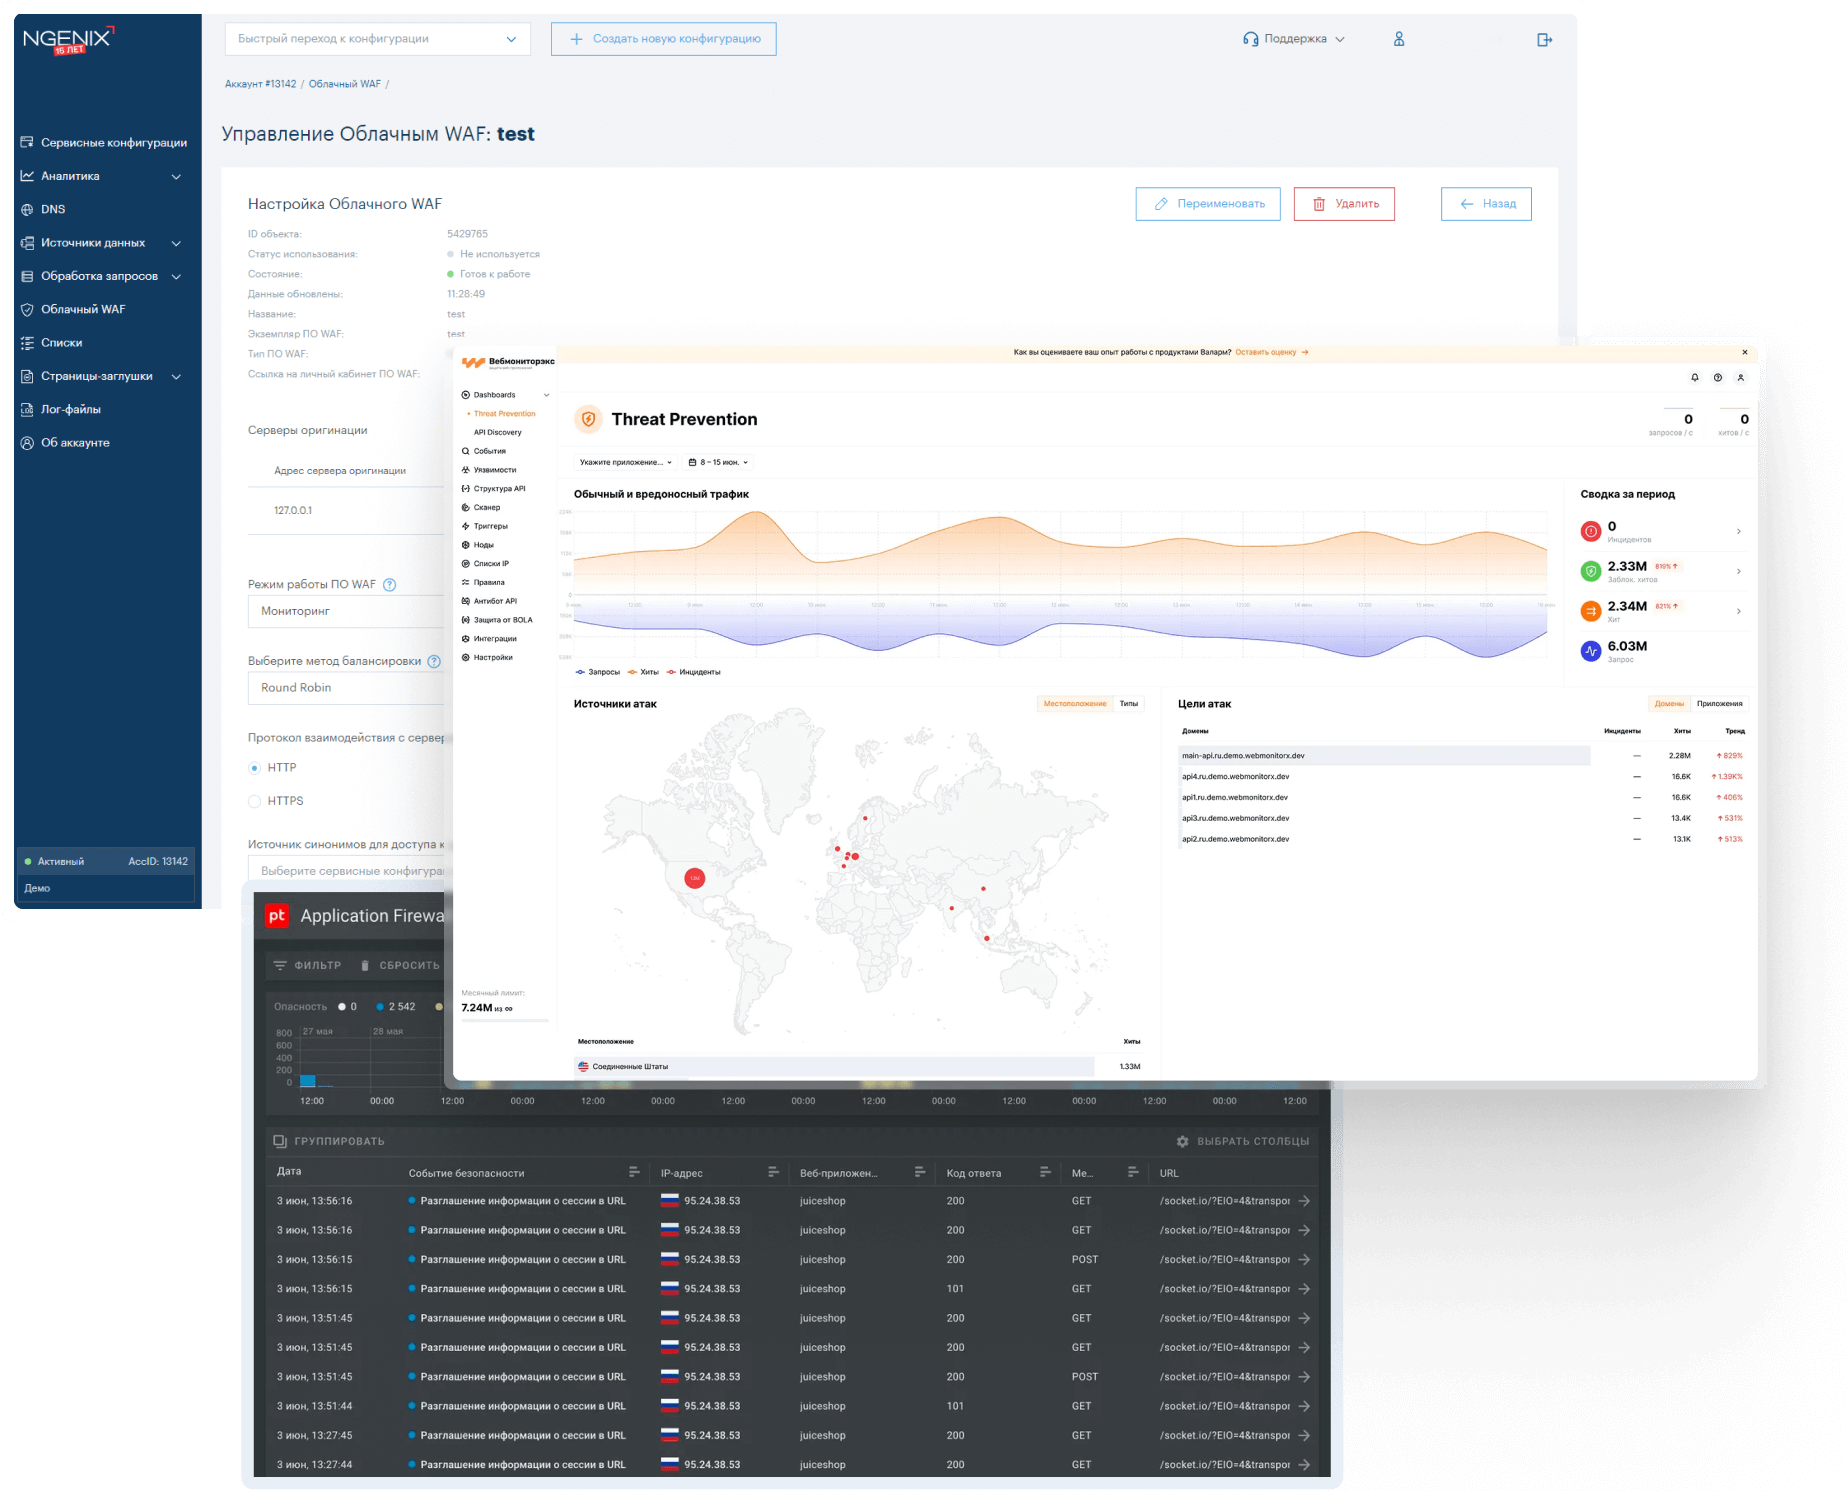Click the Создать новую конфигурацию button

click(663, 39)
